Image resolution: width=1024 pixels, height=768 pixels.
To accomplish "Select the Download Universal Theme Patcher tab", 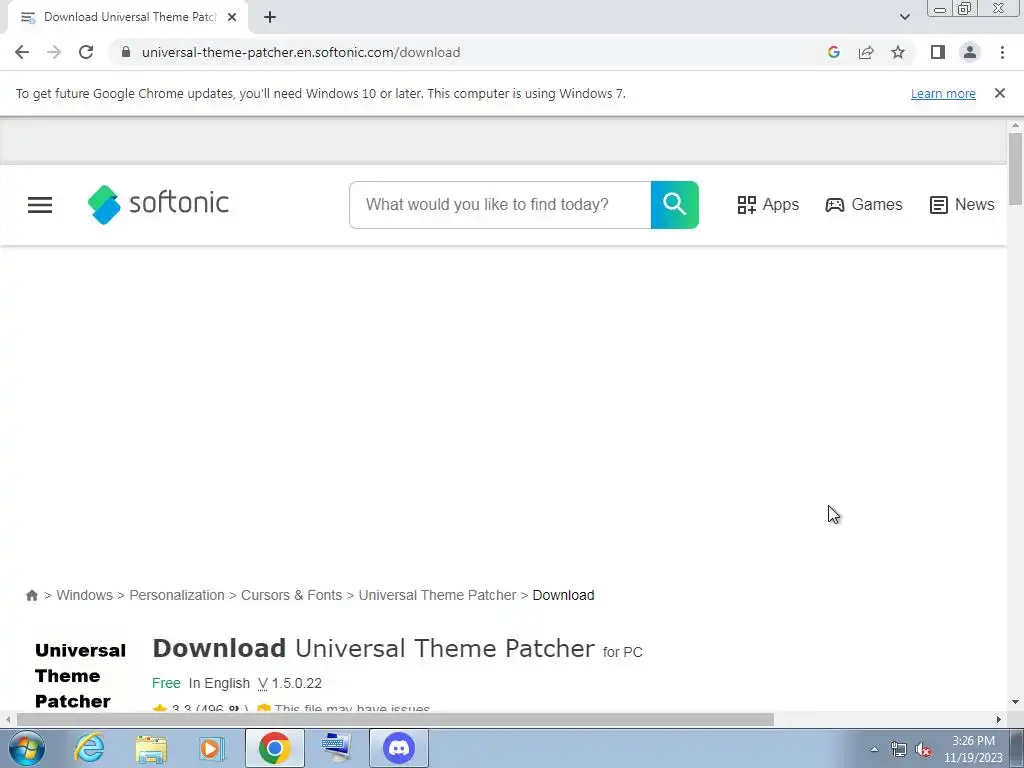I will pos(129,17).
